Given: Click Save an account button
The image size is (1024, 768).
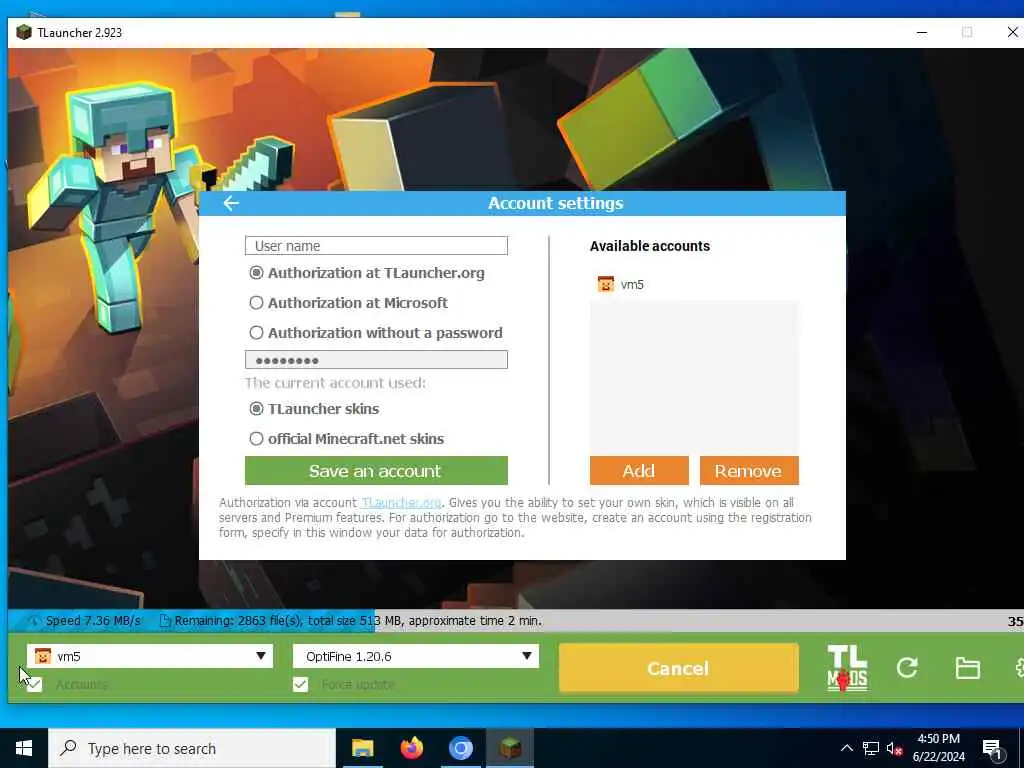Looking at the screenshot, I should coord(376,471).
